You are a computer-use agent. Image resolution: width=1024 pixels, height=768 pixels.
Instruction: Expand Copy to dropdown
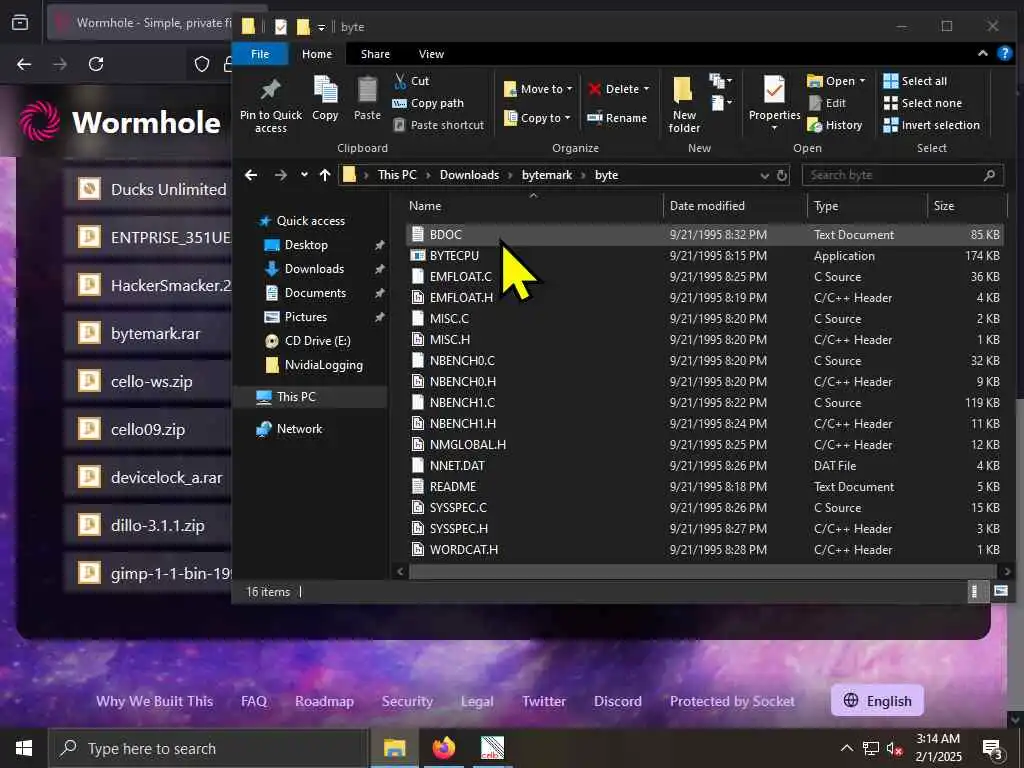click(x=567, y=118)
